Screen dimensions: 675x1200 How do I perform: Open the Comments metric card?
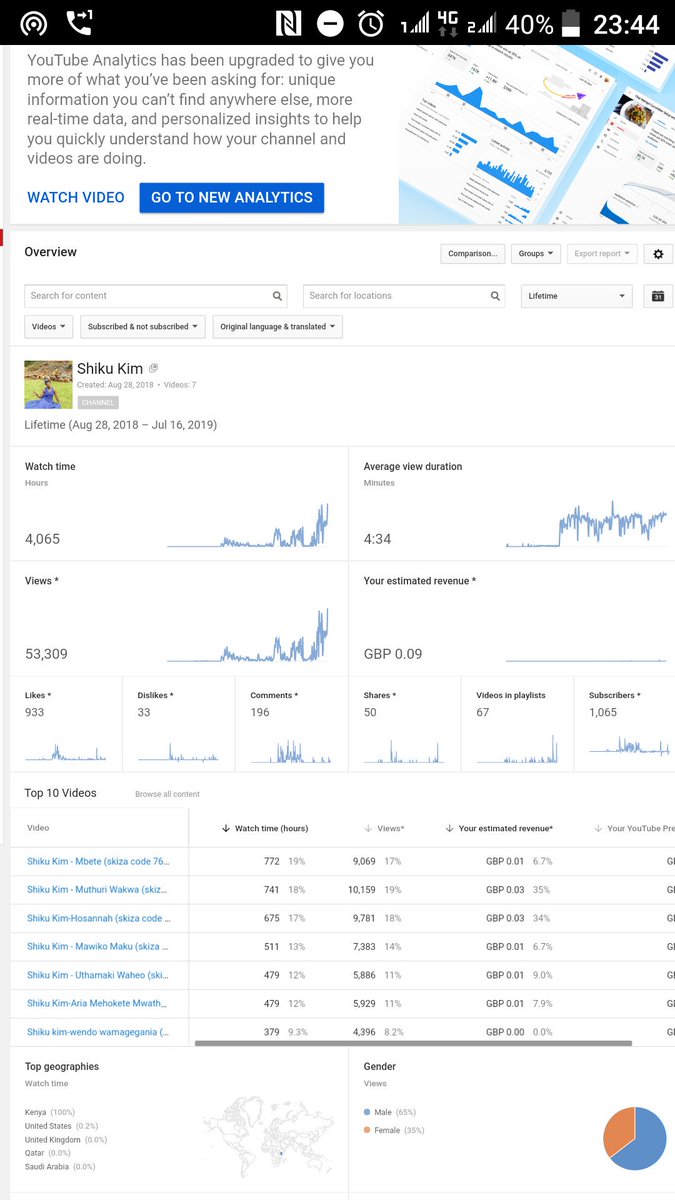[292, 724]
